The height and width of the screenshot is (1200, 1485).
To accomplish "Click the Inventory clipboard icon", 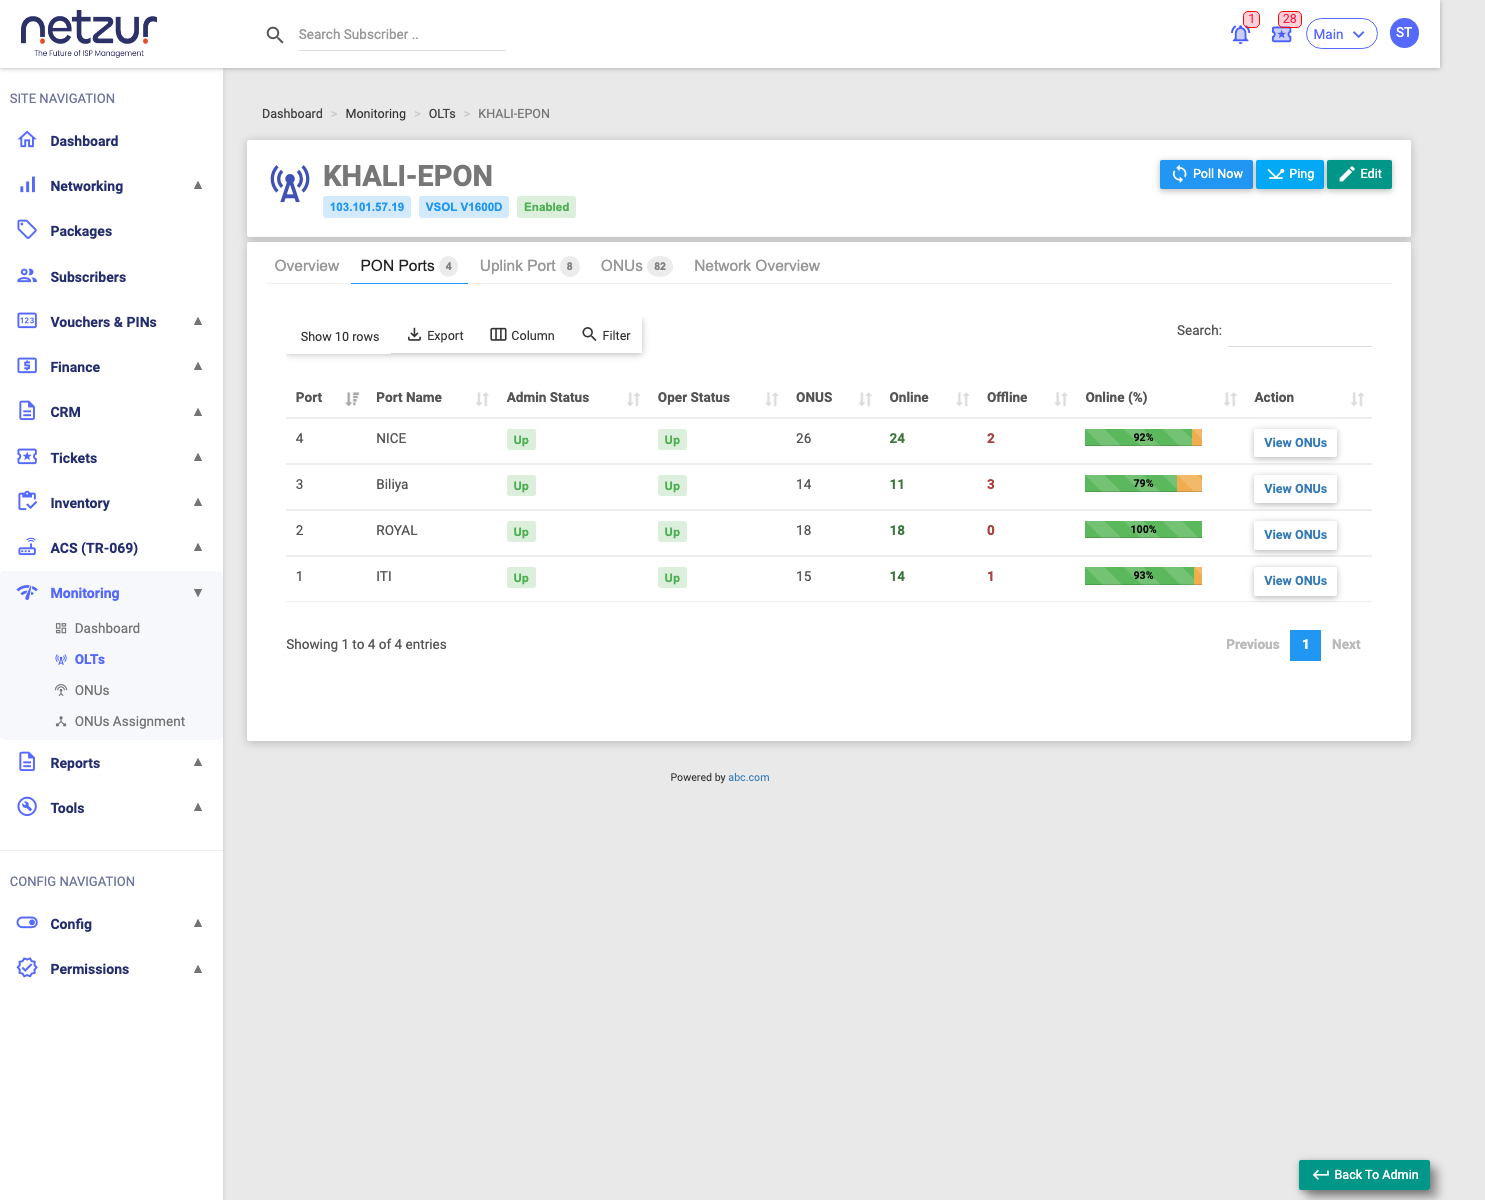I will (x=28, y=502).
